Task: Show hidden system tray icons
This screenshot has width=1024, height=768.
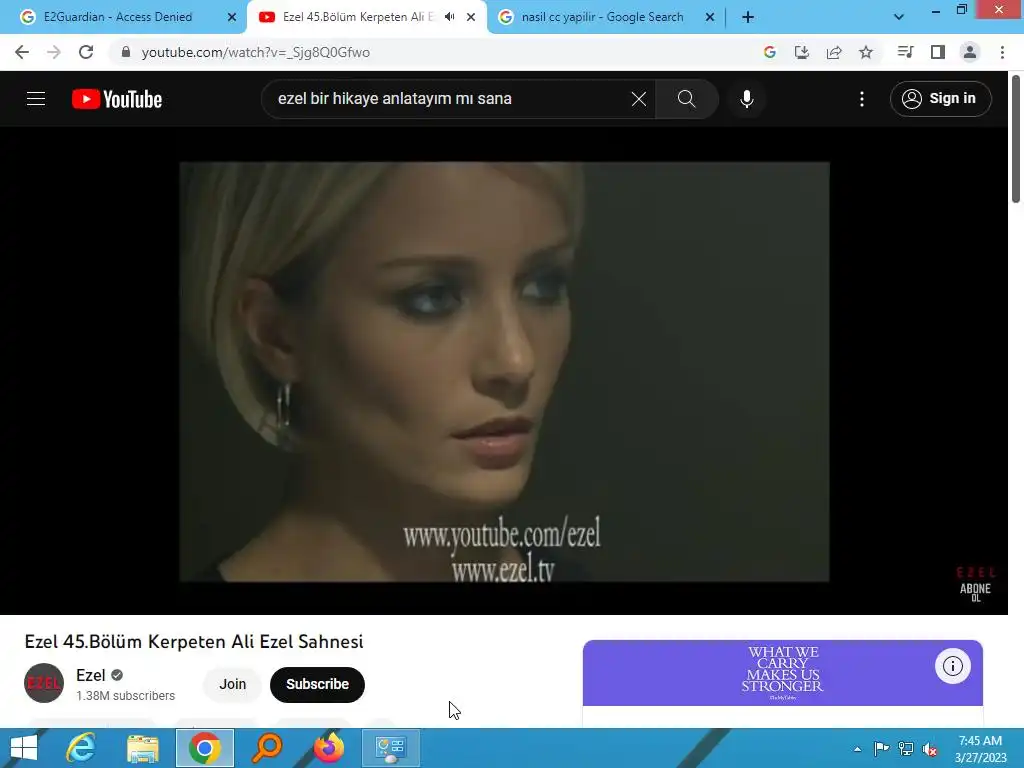Action: point(857,749)
